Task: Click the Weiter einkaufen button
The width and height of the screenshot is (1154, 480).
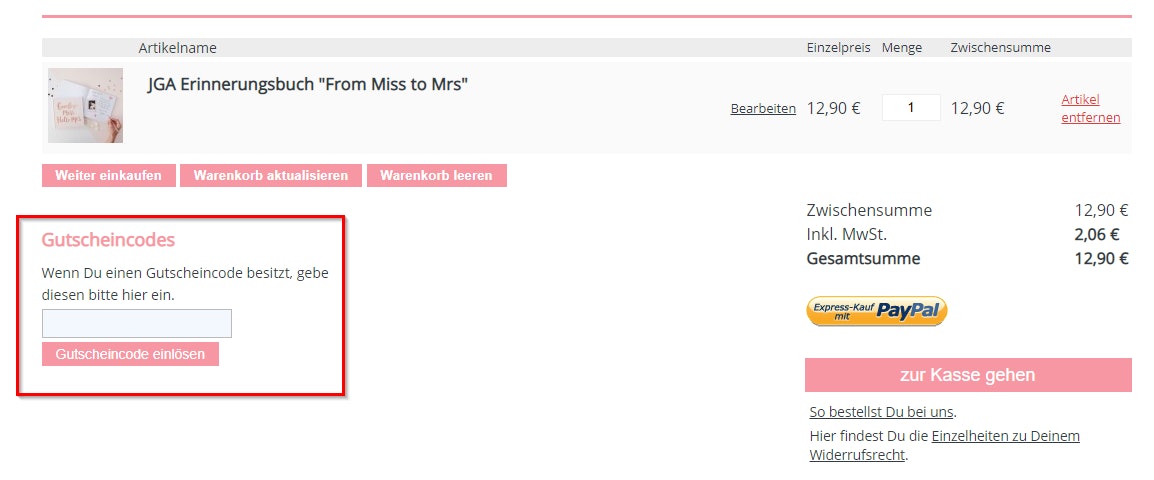Action: [108, 176]
